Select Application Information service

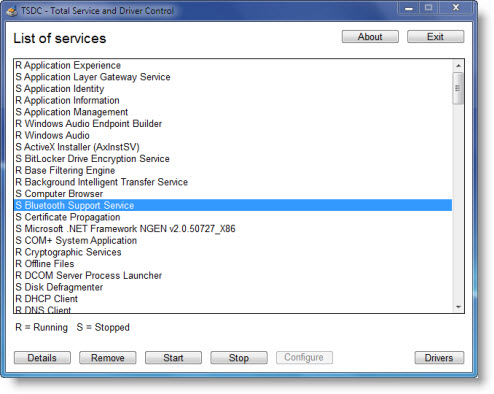click(x=233, y=100)
